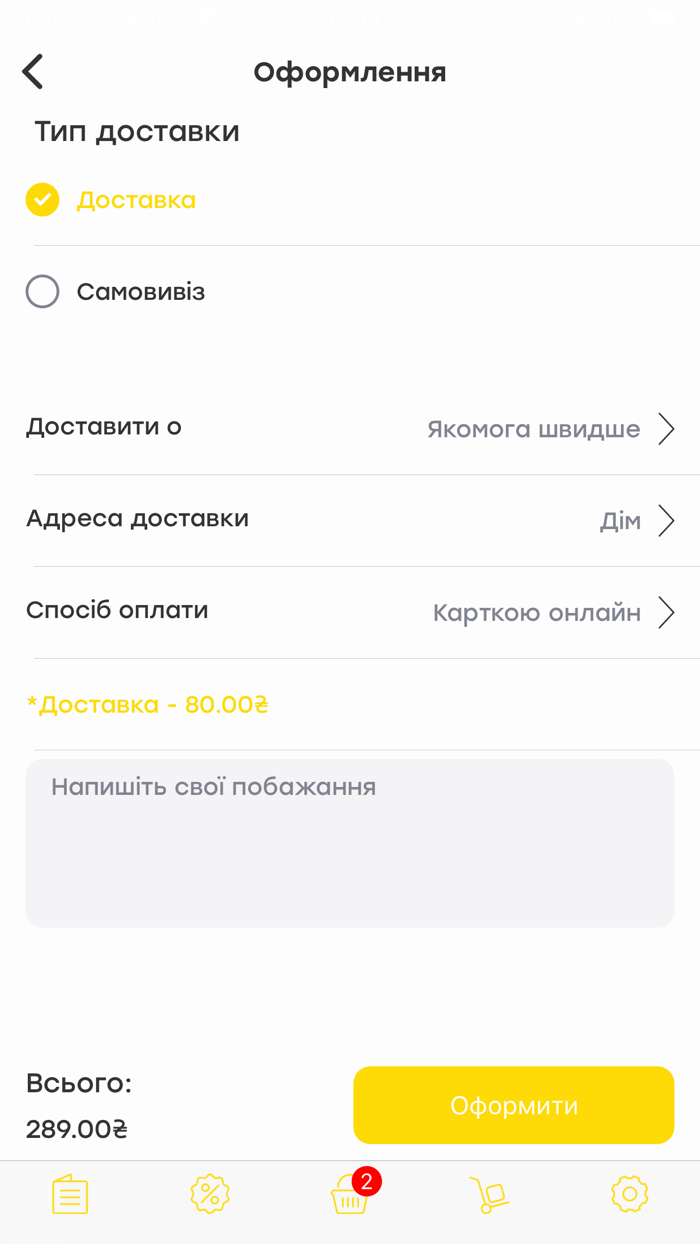700x1244 pixels.
Task: Tap the Доставка label text
Action: (x=136, y=200)
